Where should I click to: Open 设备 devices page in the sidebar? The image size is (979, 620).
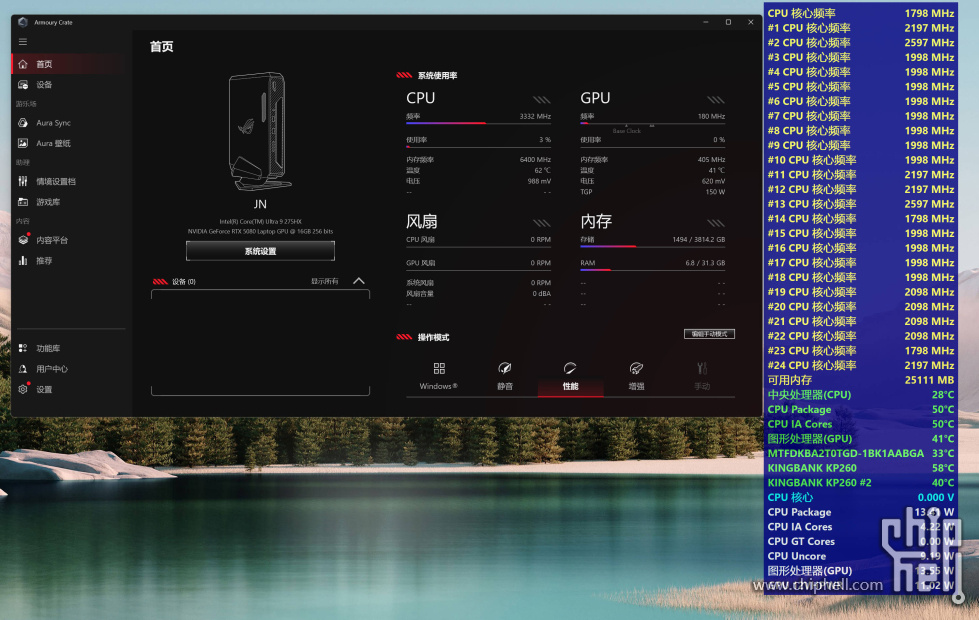point(71,84)
